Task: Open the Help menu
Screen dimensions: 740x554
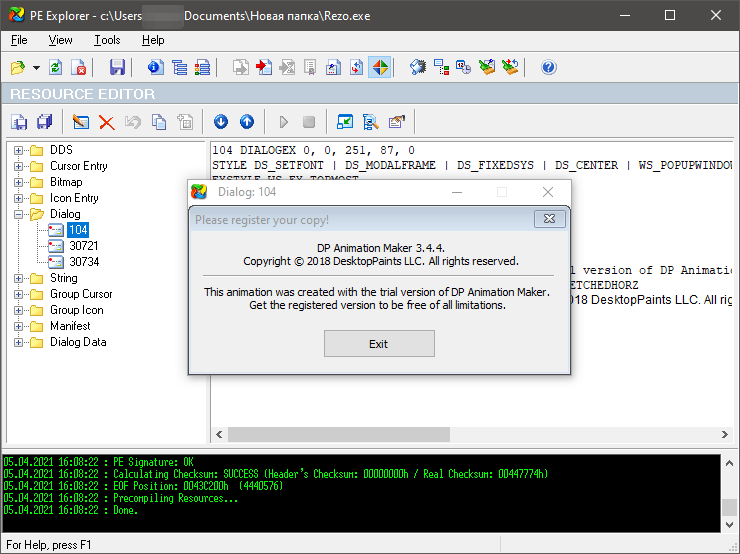Action: pos(153,40)
